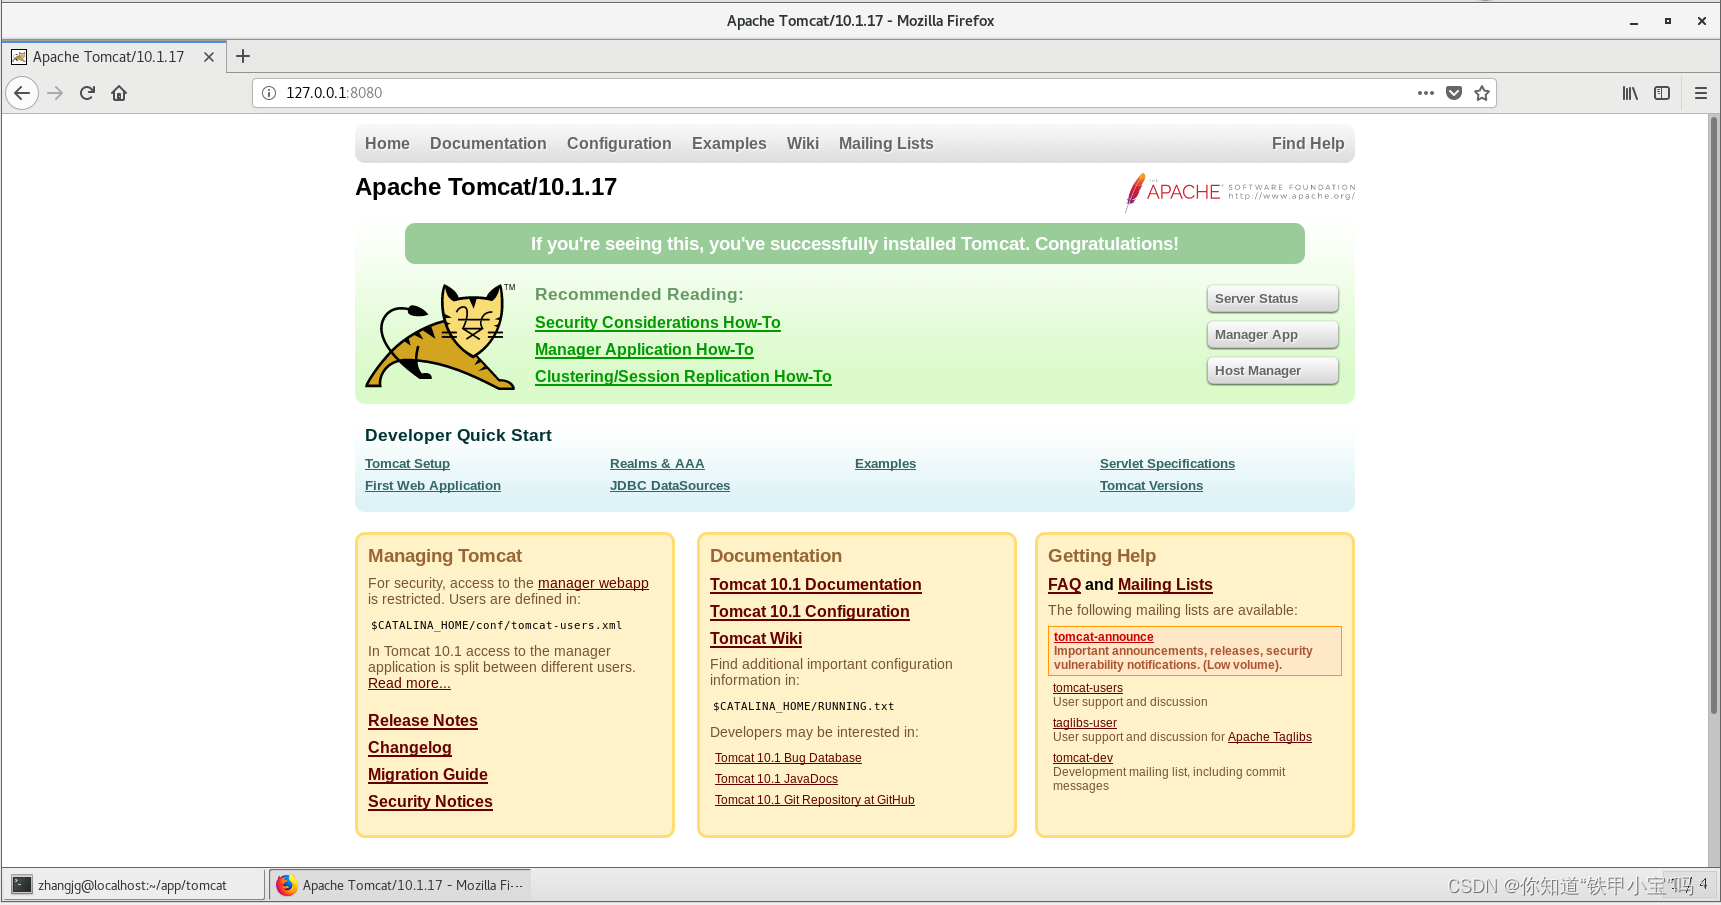Open Manager Application How-To link
Screen dimensions: 1721x905
click(644, 349)
